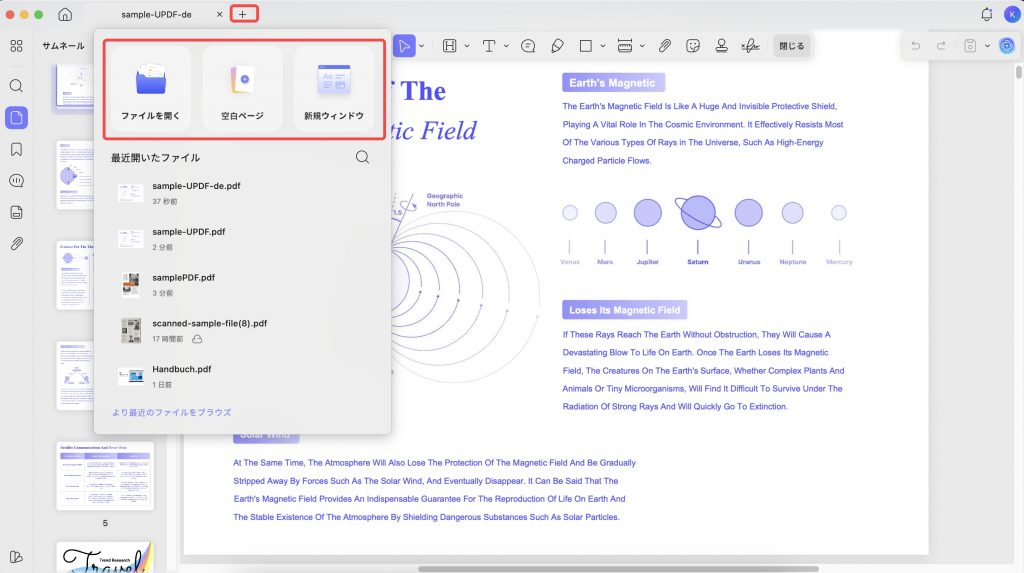
Task: Click the Saturn planet label
Action: pyautogui.click(x=697, y=262)
